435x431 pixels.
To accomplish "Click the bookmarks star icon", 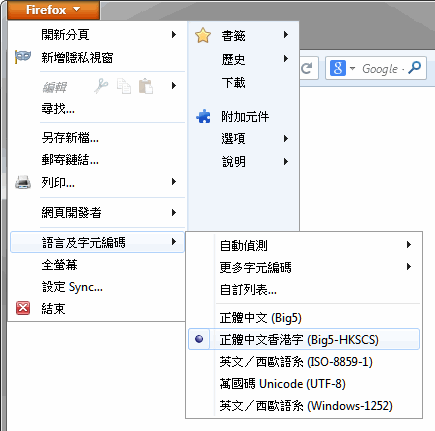I will click(x=203, y=35).
